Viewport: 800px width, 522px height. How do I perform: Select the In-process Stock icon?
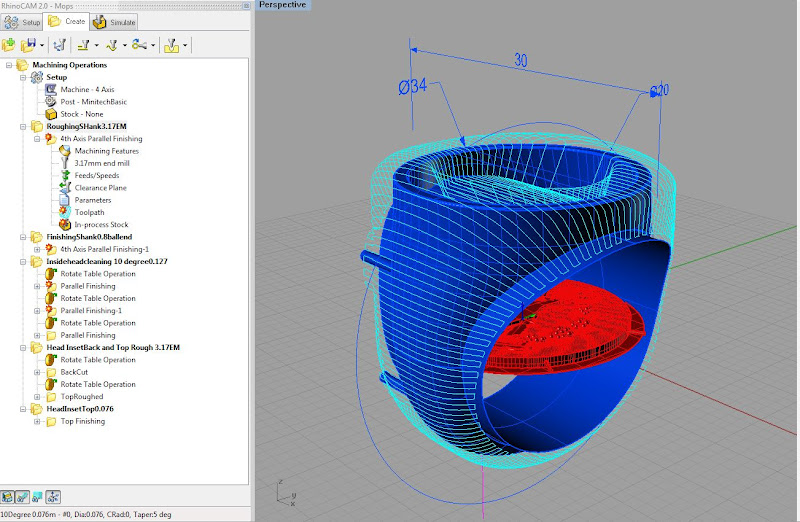tap(66, 224)
